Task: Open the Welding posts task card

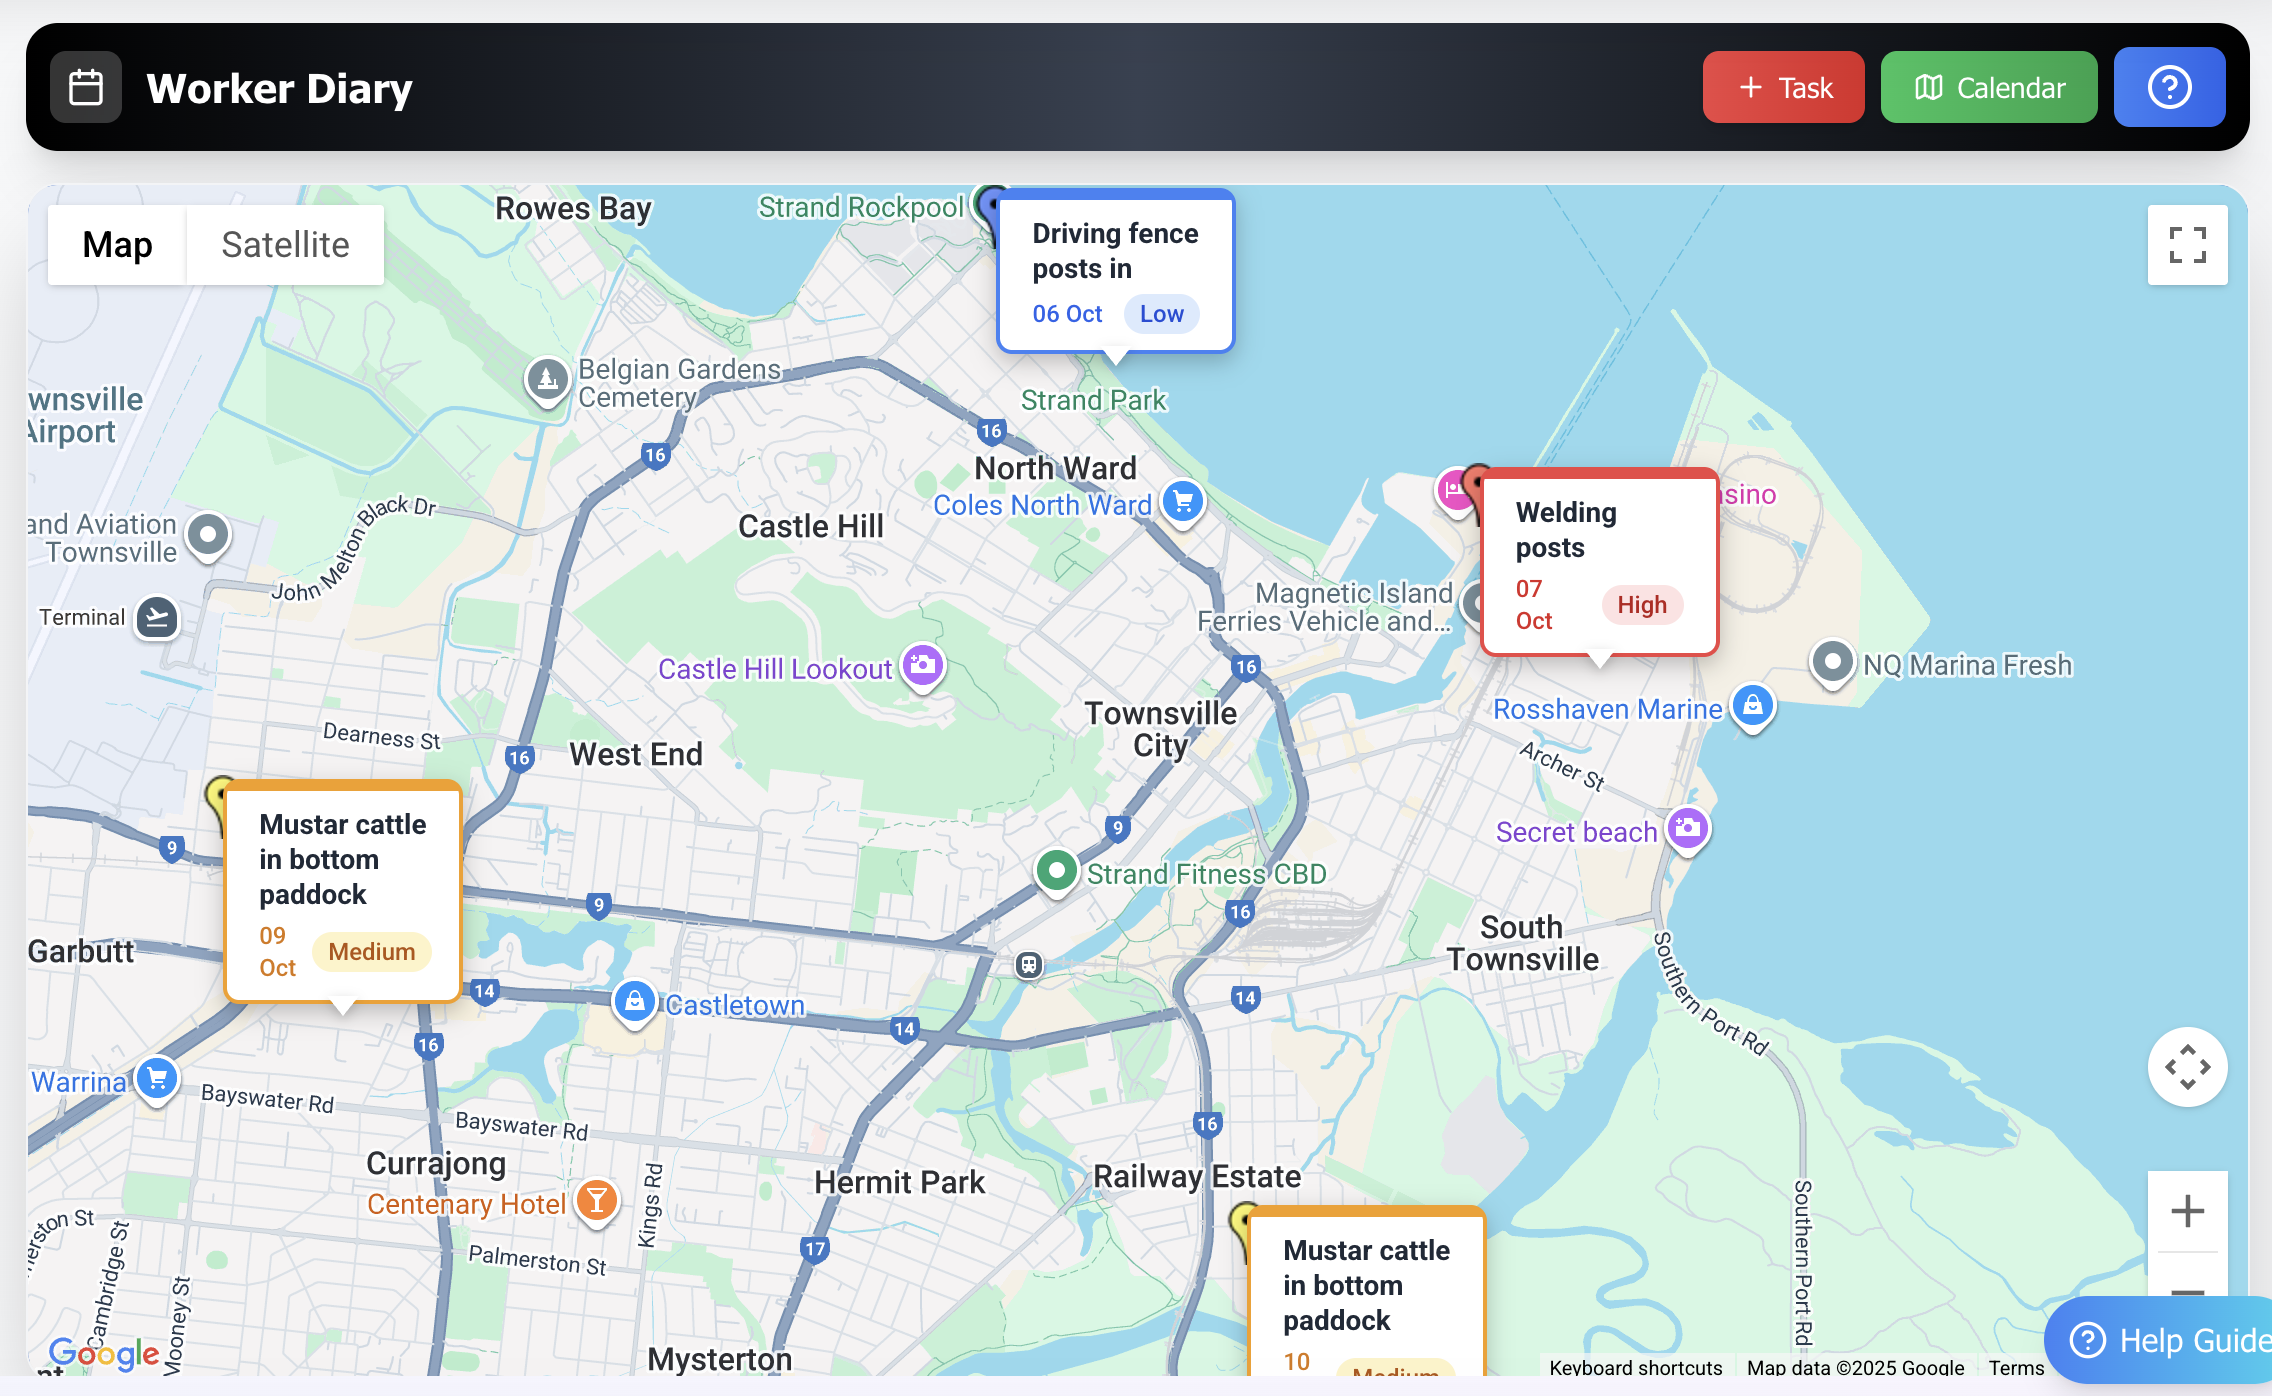Action: [1598, 562]
